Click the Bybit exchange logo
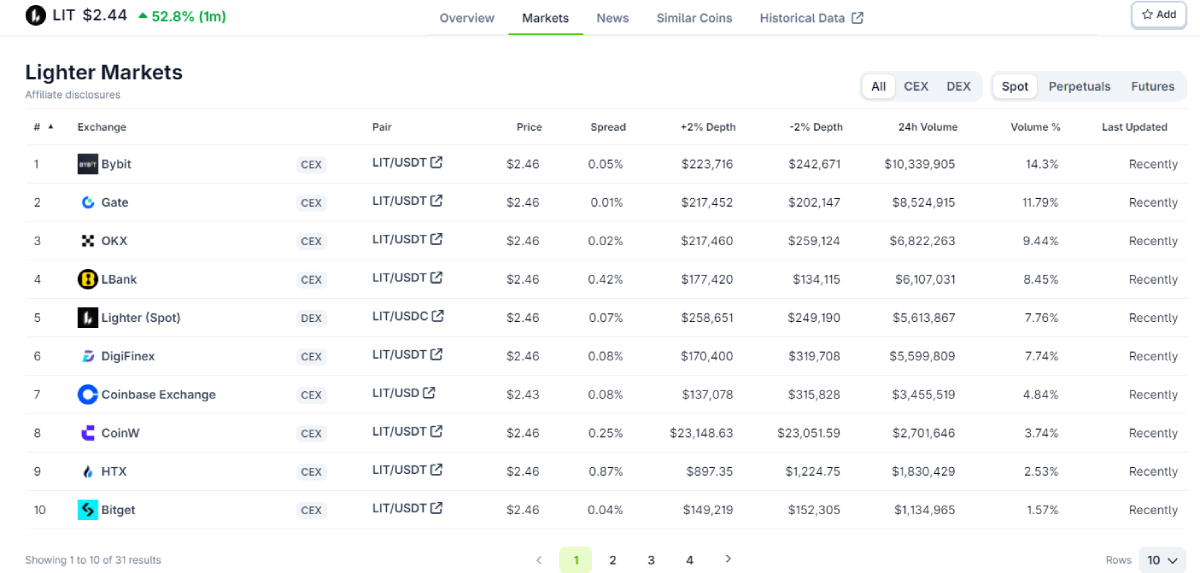The image size is (1200, 573). click(x=88, y=164)
